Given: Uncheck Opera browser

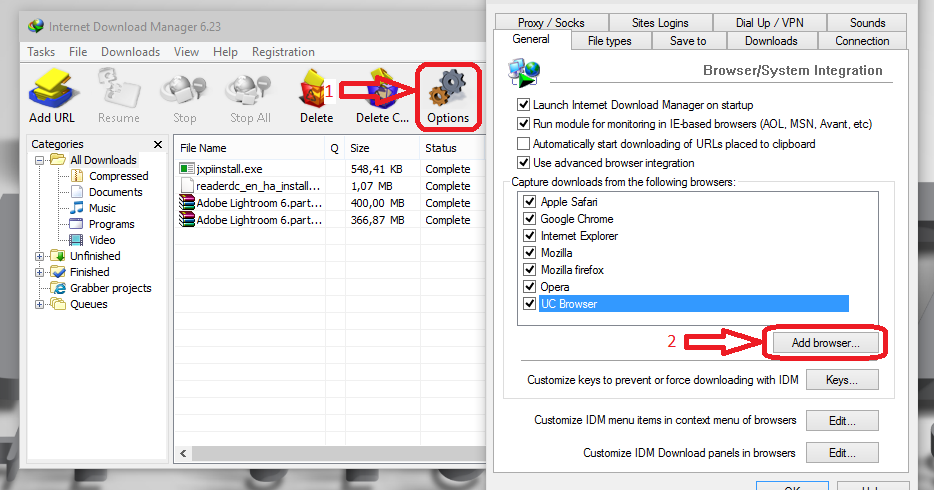Looking at the screenshot, I should click(530, 286).
